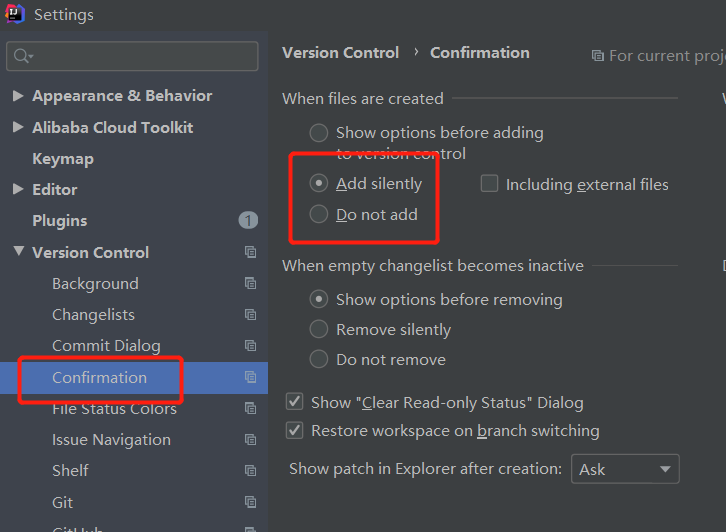726x532 pixels.
Task: Click the project-level icon beside Changelists
Action: point(250,315)
